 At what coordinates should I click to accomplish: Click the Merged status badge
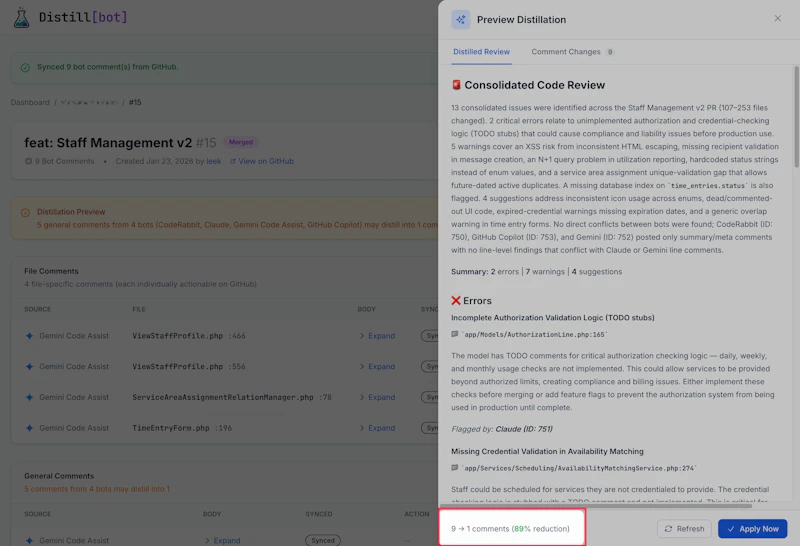[x=241, y=142]
